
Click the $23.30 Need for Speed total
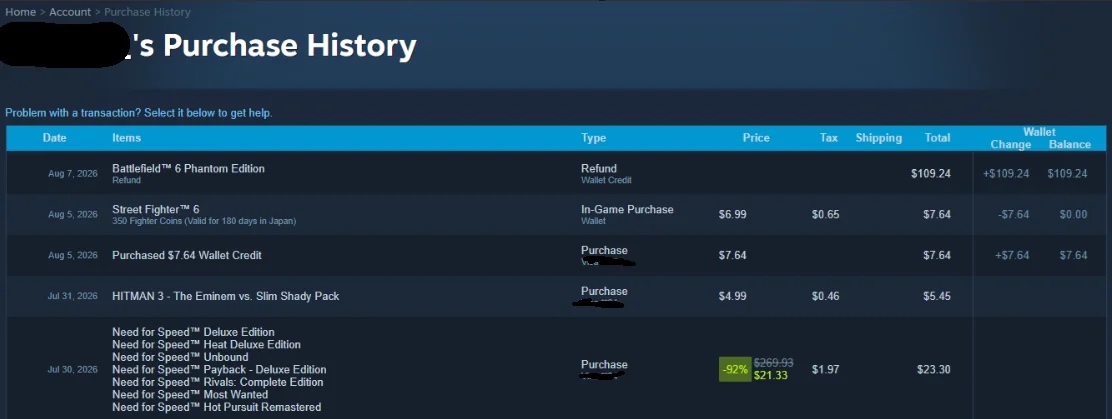[933, 369]
